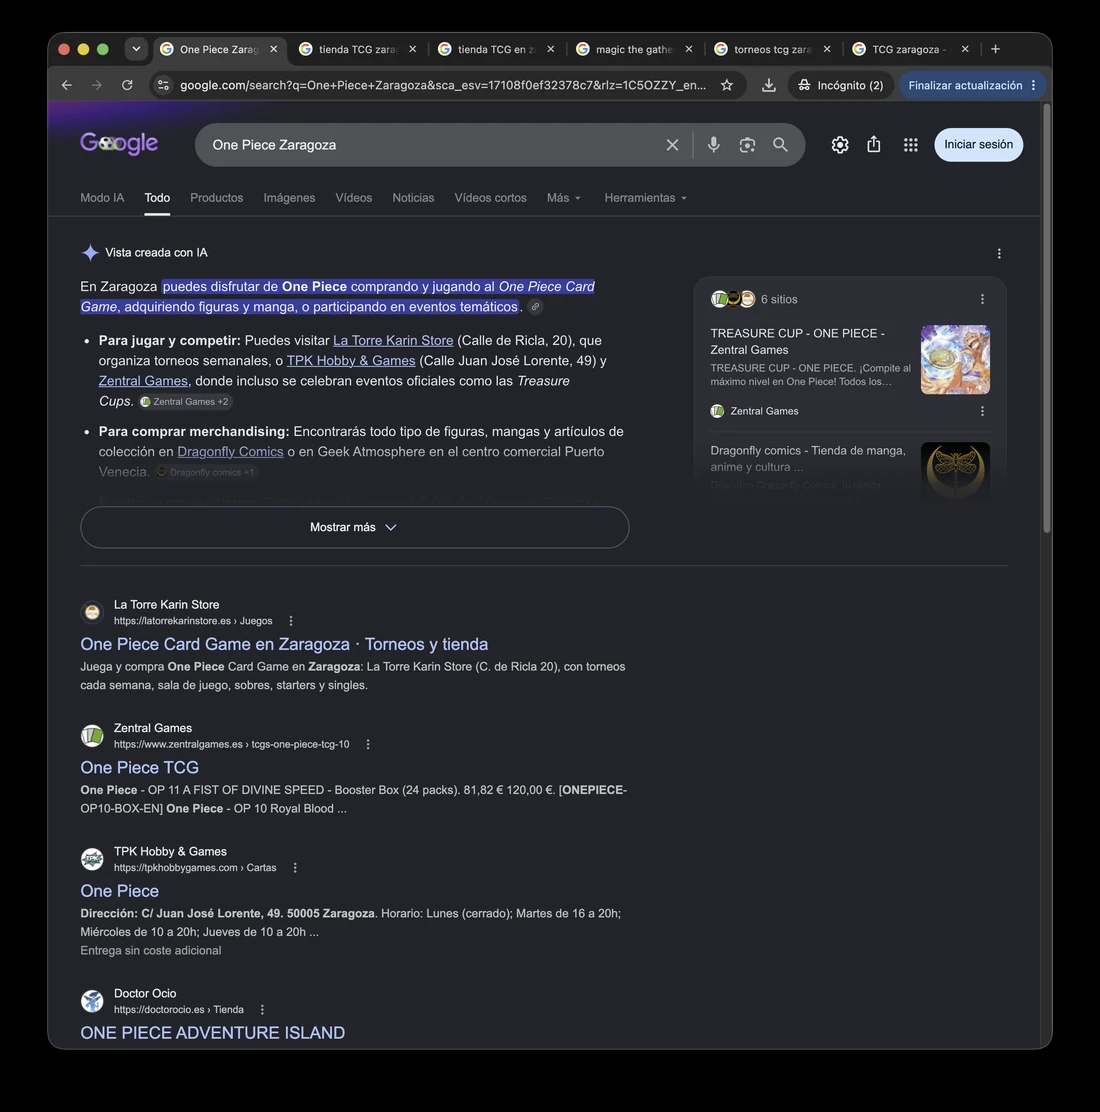
Task: Click the Google logo
Action: [119, 144]
